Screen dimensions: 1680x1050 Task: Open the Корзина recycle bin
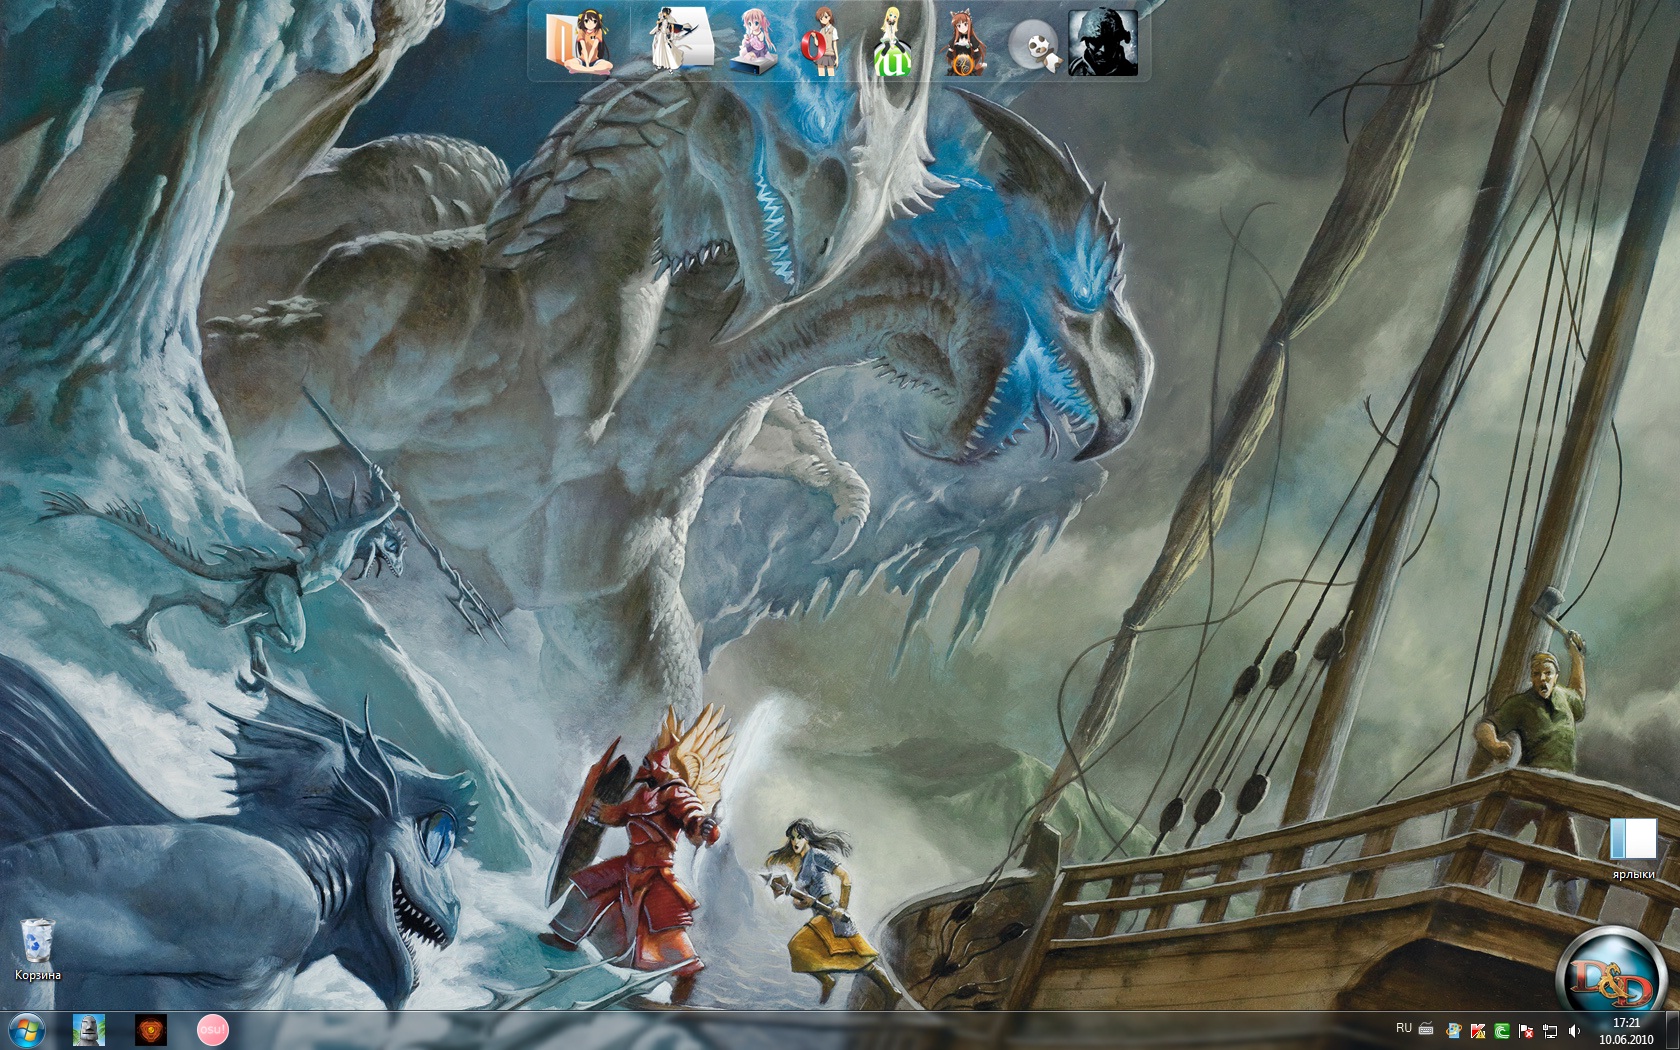click(38, 949)
